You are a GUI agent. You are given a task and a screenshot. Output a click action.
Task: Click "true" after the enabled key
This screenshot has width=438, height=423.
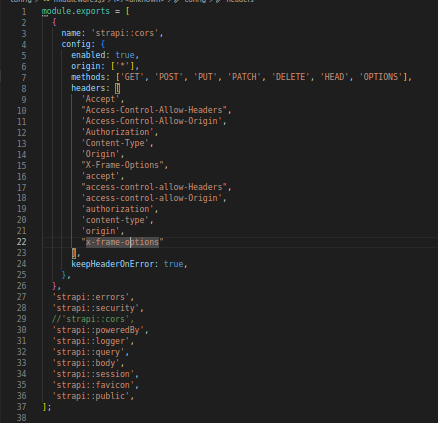pyautogui.click(x=125, y=55)
